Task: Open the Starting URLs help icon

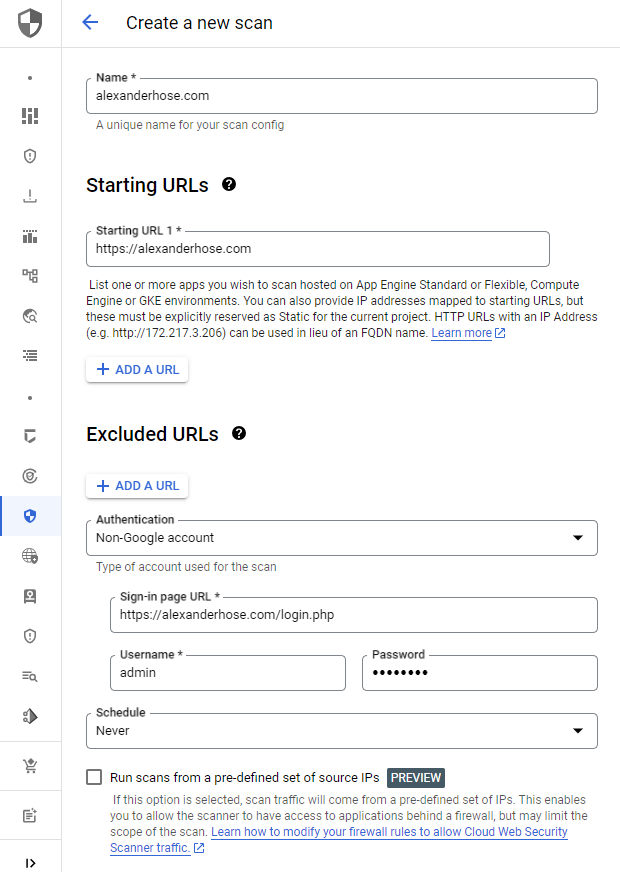Action: (229, 184)
